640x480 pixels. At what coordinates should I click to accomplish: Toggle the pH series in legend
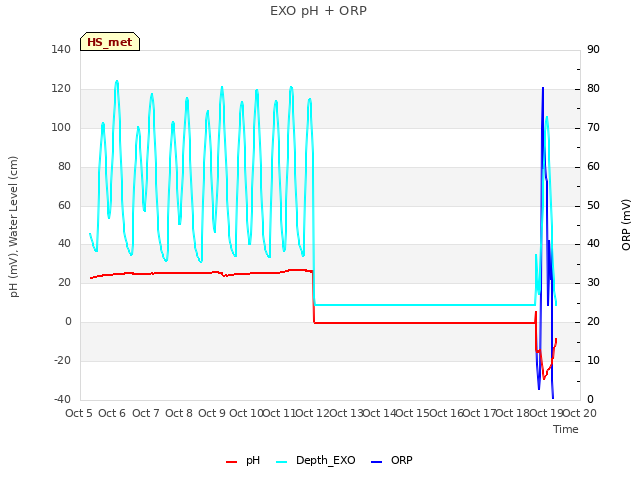tap(243, 460)
